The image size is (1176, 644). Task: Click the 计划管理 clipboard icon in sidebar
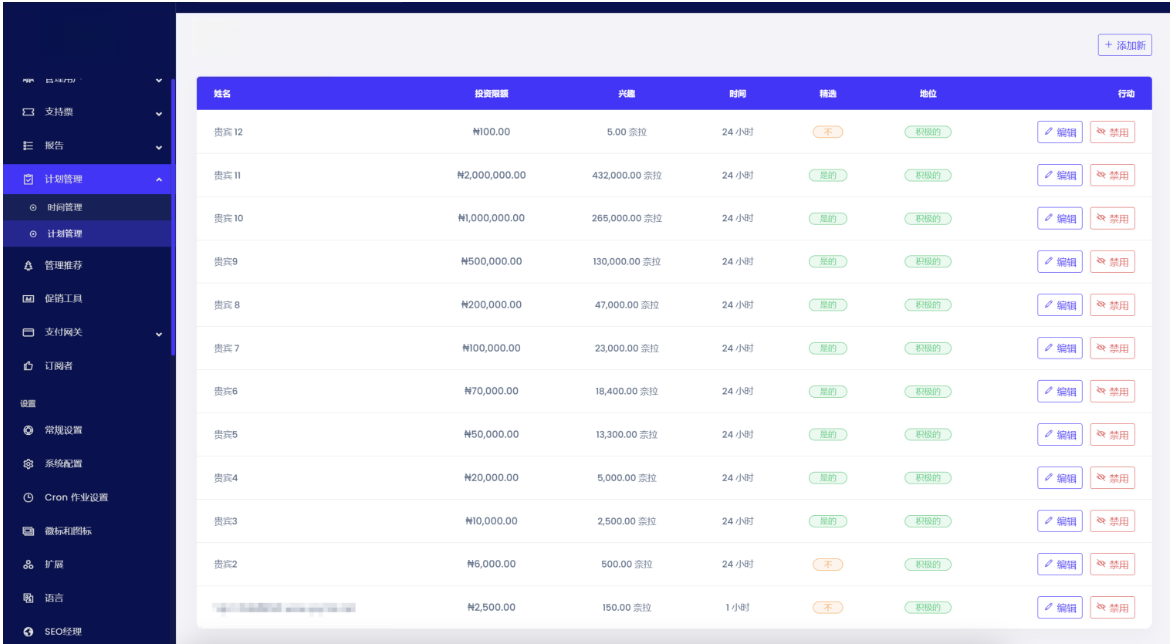pyautogui.click(x=28, y=179)
